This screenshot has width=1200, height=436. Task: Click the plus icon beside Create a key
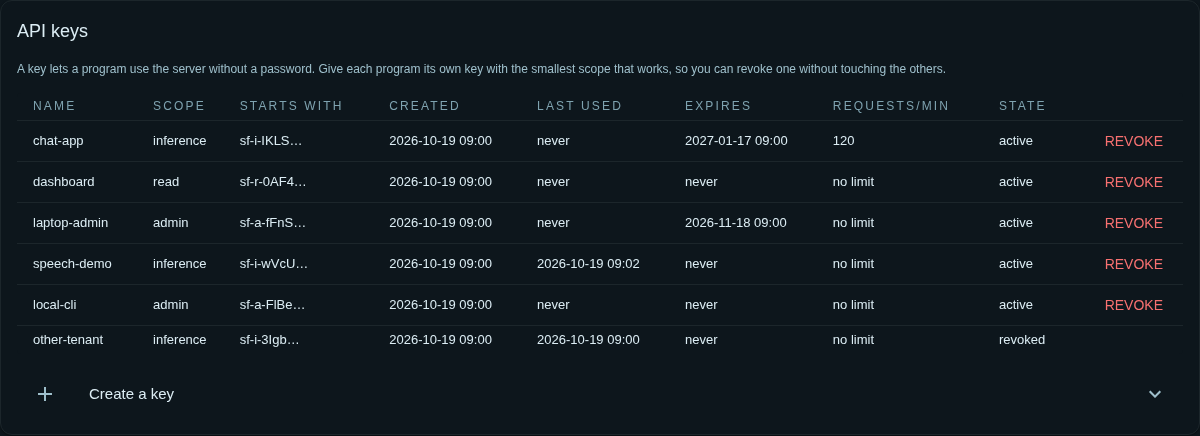(x=45, y=394)
